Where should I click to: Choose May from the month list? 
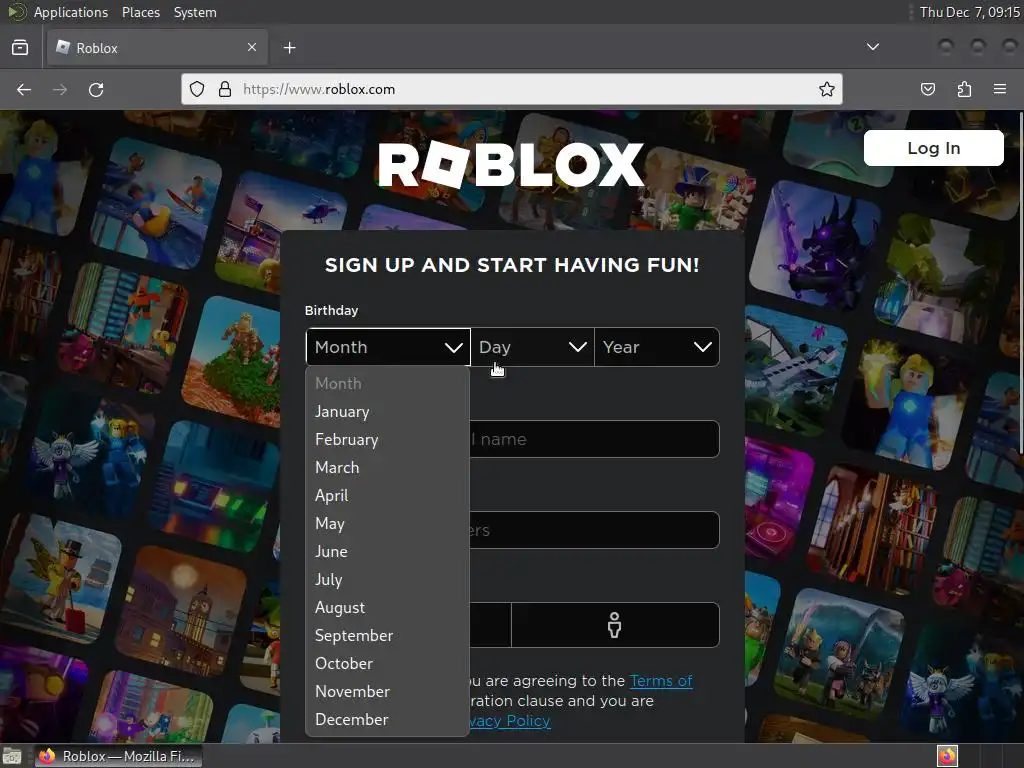tap(387, 524)
